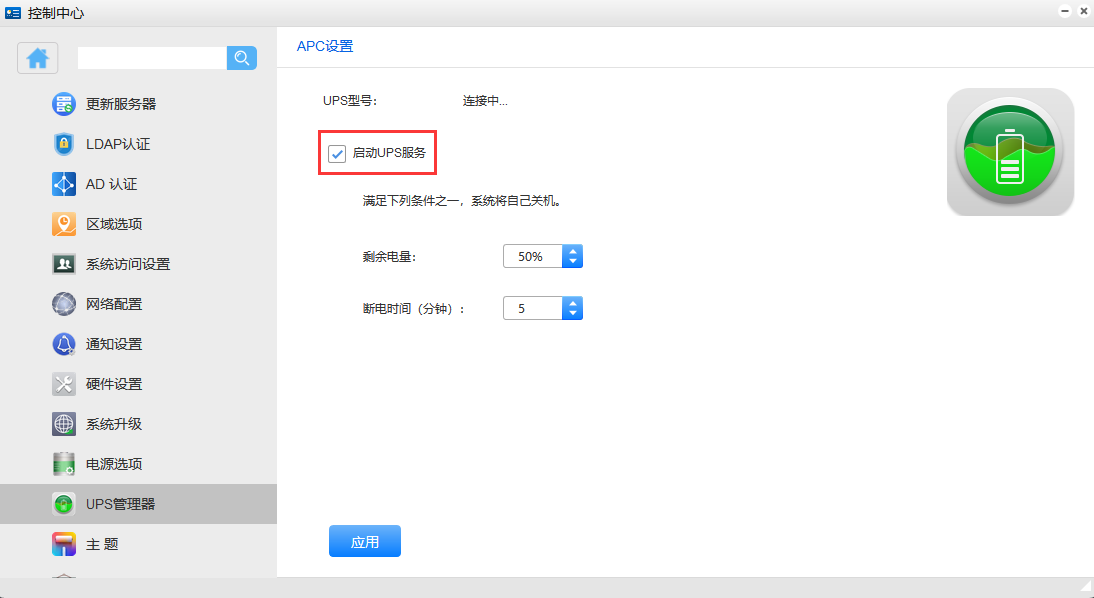1094x598 pixels.
Task: Go to 系统访问设置 menu item
Action: click(127, 264)
